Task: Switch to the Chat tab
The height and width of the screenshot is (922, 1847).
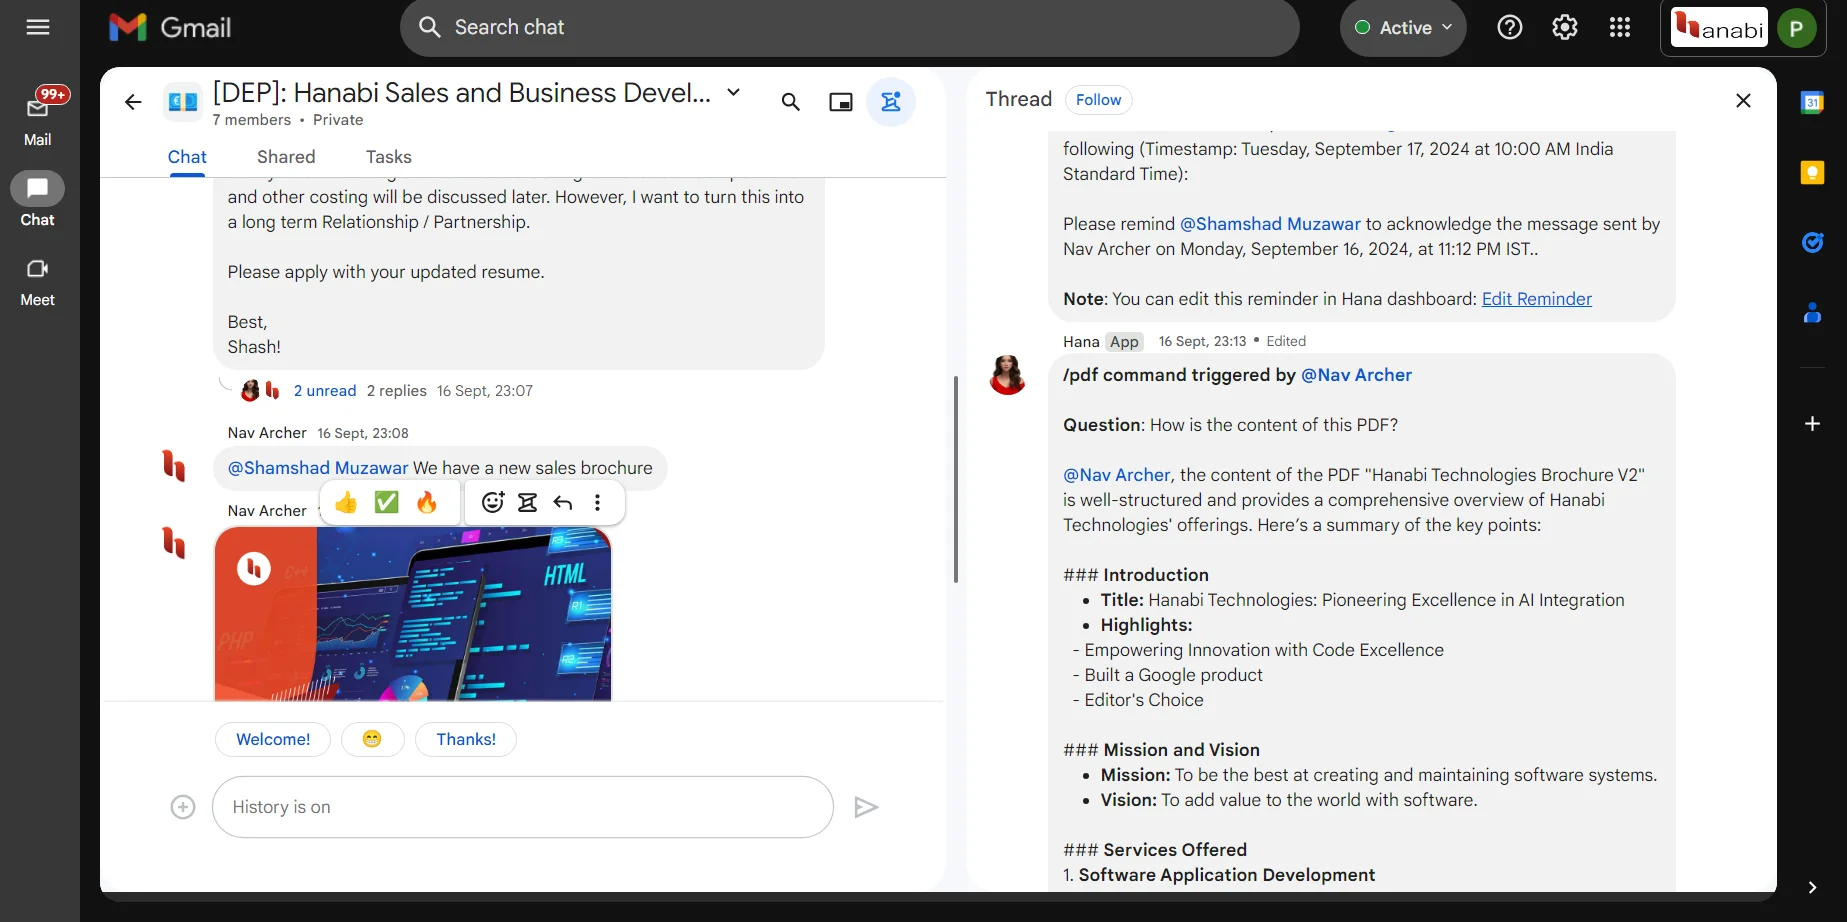Action: pos(187,157)
